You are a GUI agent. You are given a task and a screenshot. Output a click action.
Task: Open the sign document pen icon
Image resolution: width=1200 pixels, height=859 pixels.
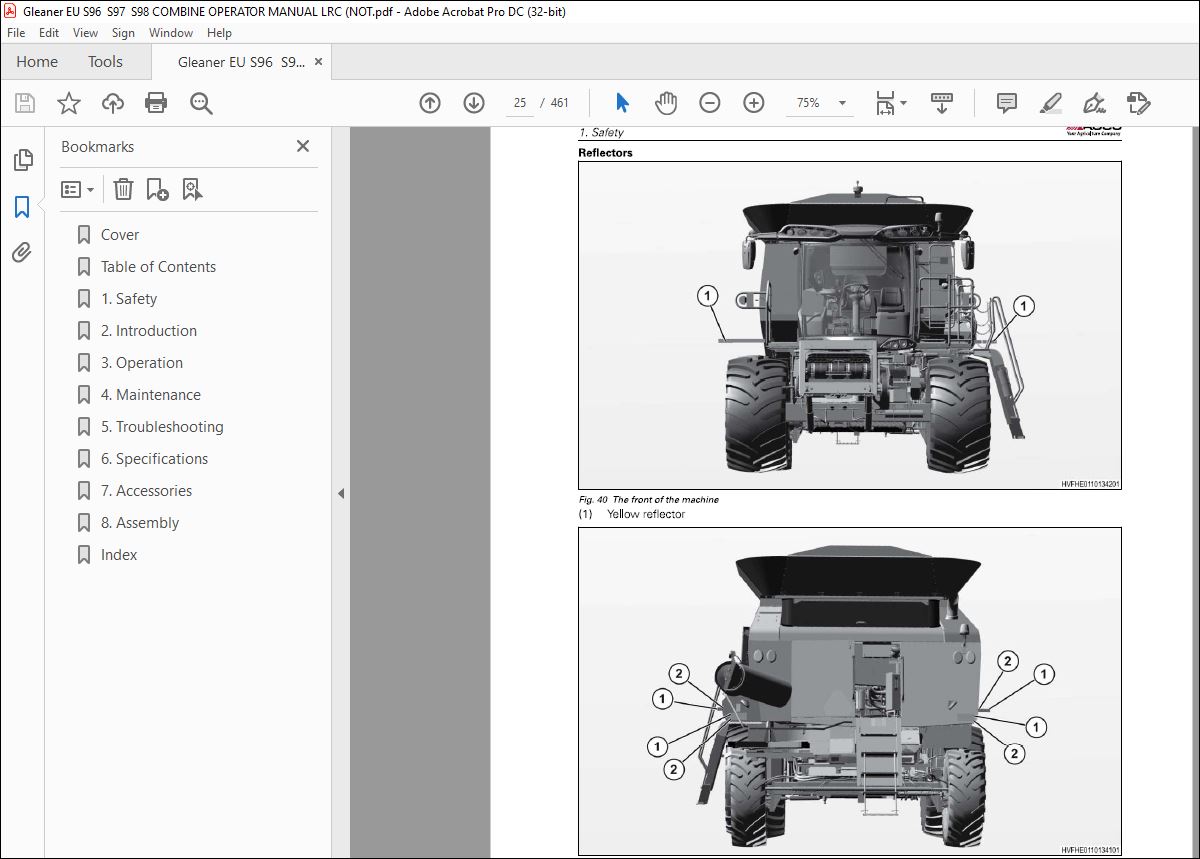1094,103
